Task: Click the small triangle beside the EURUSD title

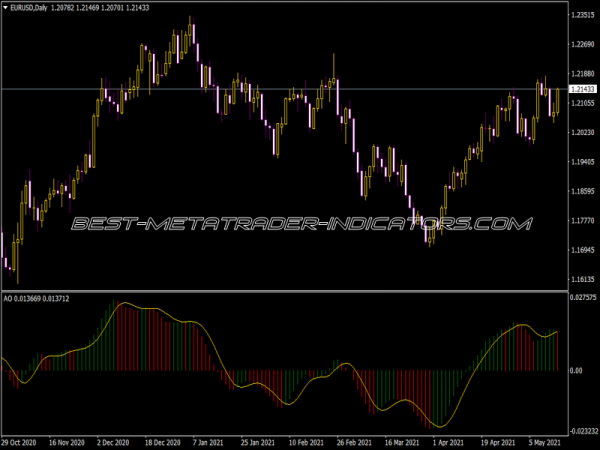Action: (5, 8)
